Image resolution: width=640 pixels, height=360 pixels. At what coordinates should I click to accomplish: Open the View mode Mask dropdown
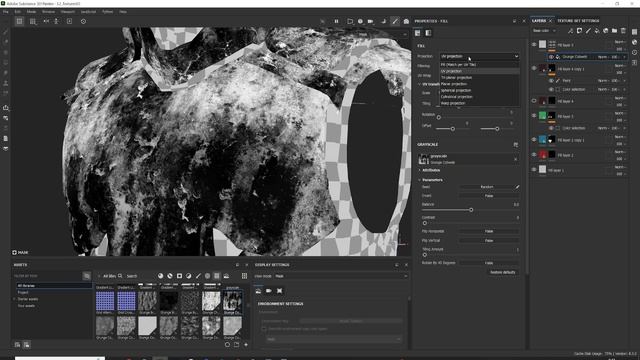pyautogui.click(x=340, y=276)
